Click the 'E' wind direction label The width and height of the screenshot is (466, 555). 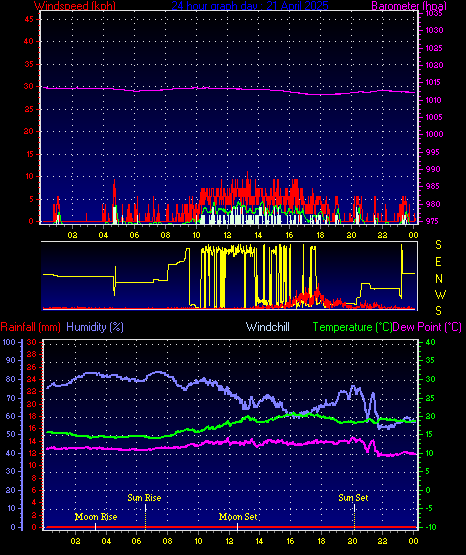coord(438,262)
